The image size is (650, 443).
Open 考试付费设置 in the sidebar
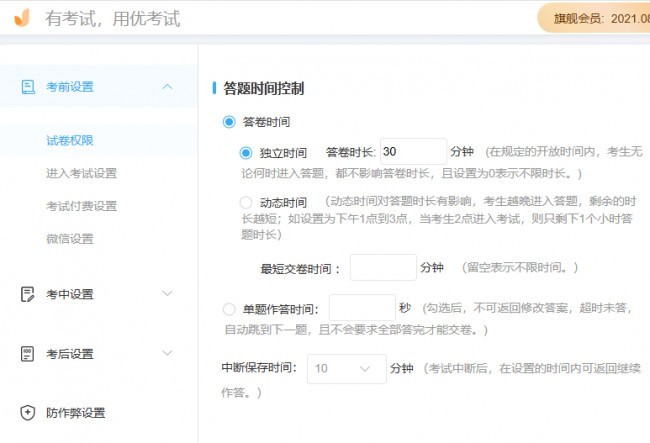pos(81,206)
